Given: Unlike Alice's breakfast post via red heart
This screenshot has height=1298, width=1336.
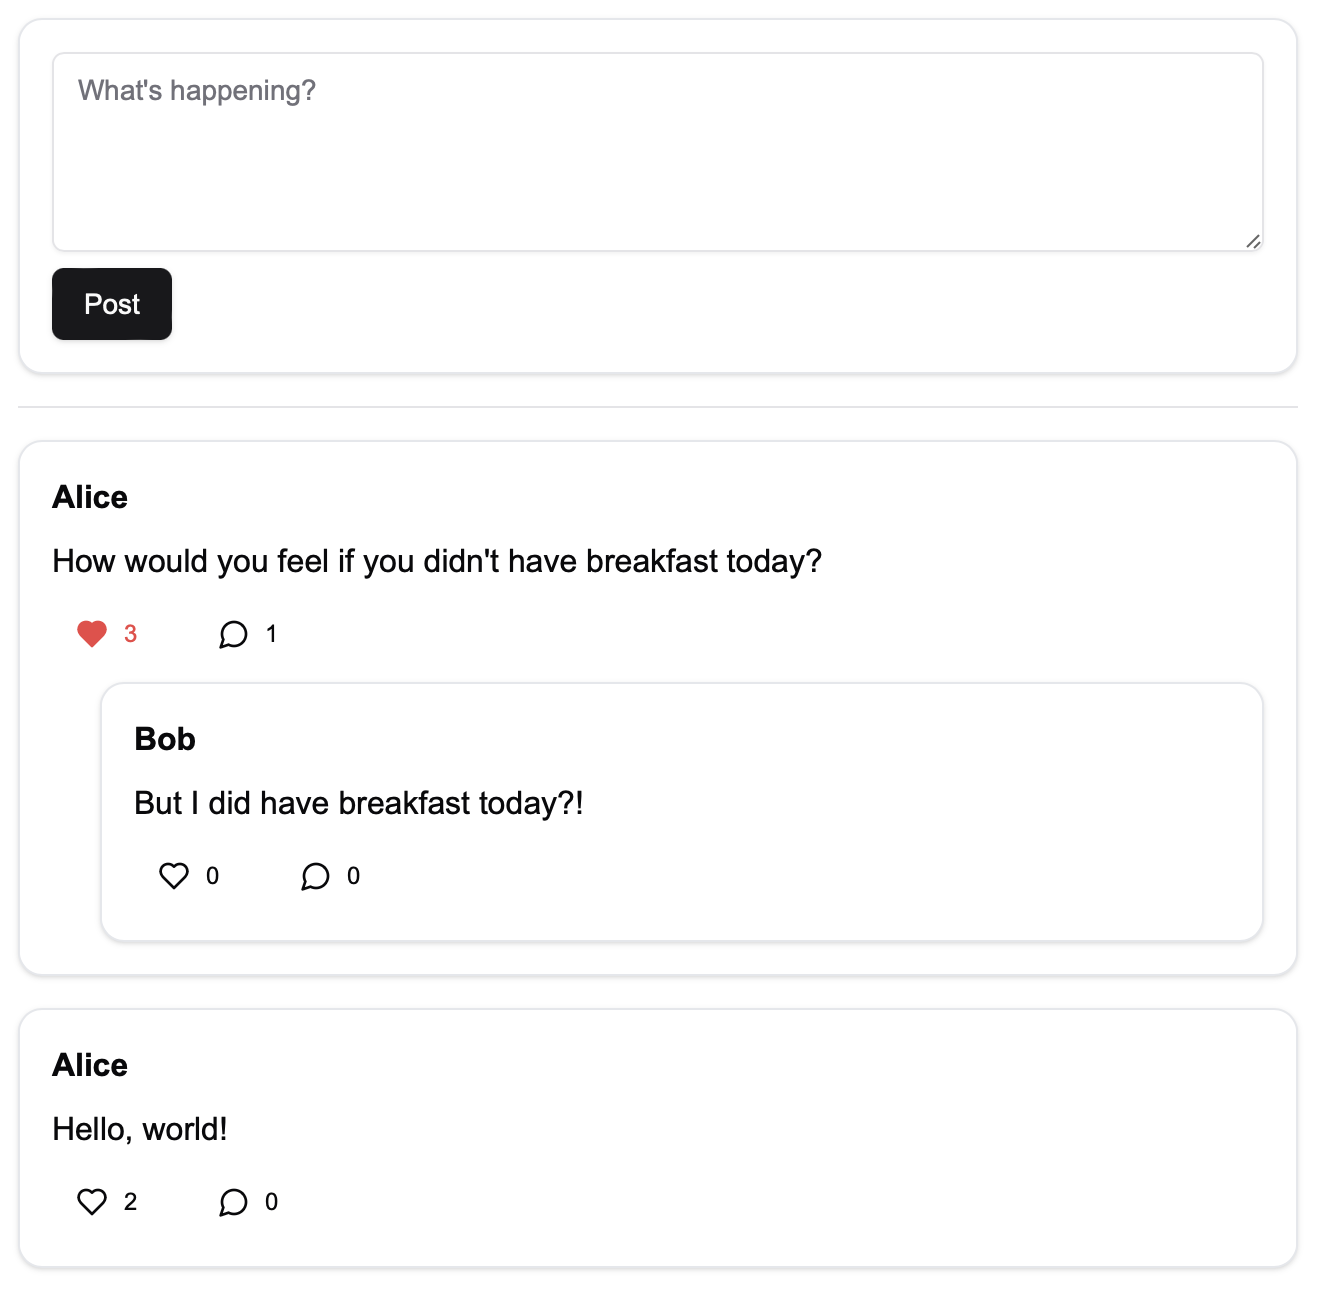Looking at the screenshot, I should click(92, 634).
